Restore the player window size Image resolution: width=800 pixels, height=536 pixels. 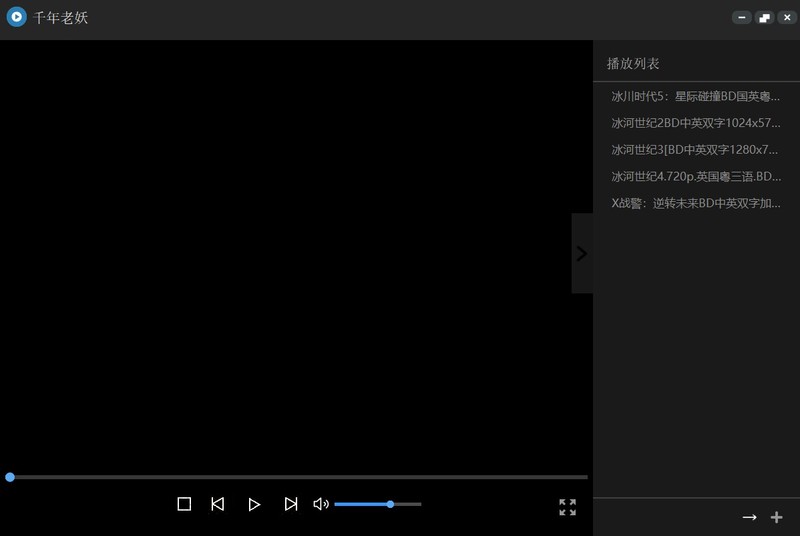764,17
